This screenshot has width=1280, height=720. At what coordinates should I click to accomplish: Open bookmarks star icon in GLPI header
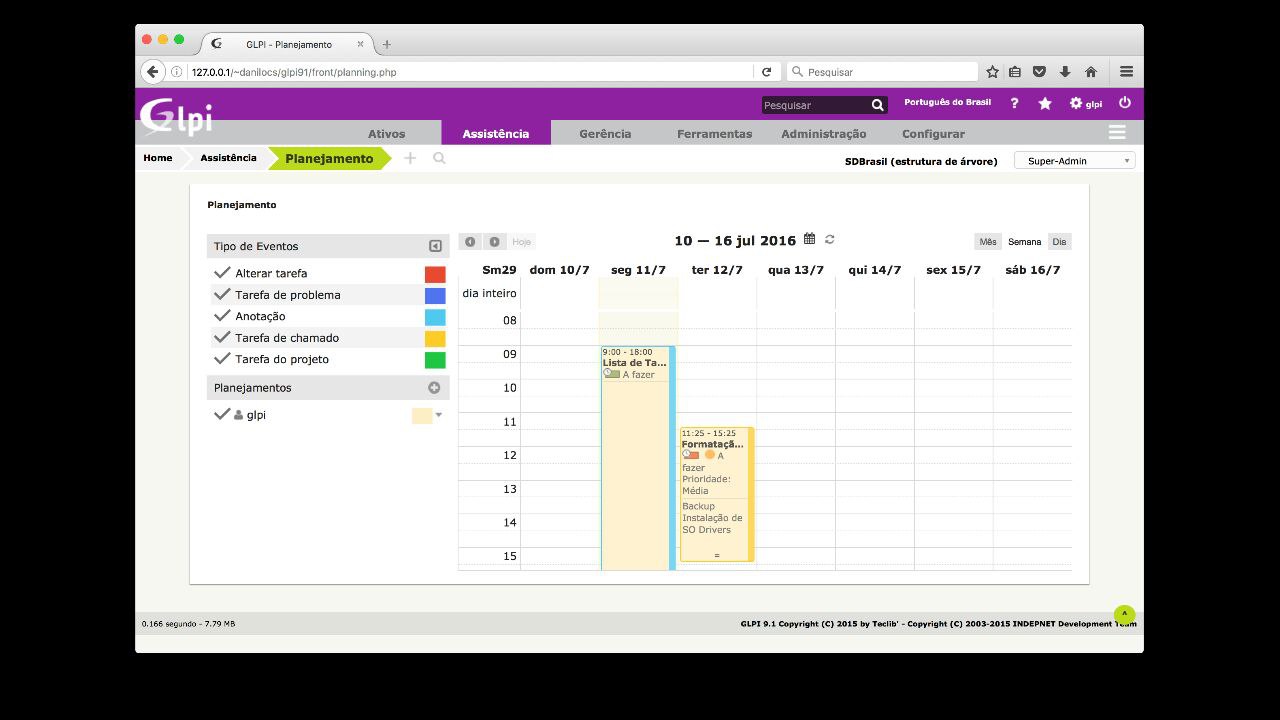click(x=1045, y=103)
